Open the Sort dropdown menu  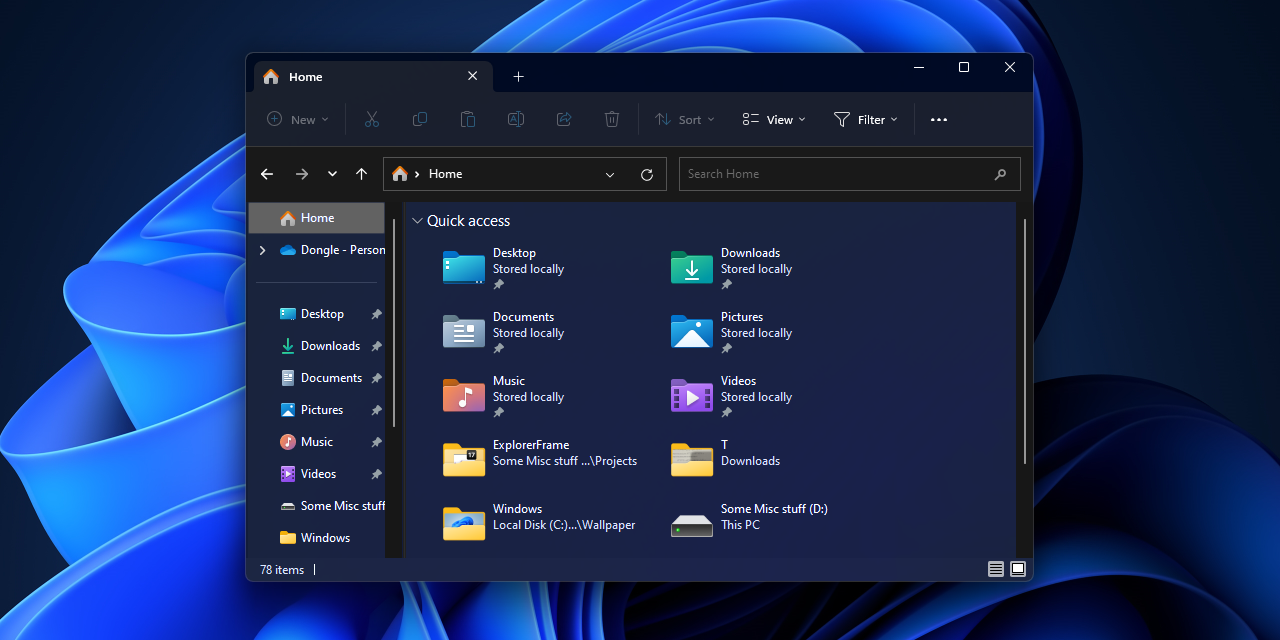coord(685,119)
